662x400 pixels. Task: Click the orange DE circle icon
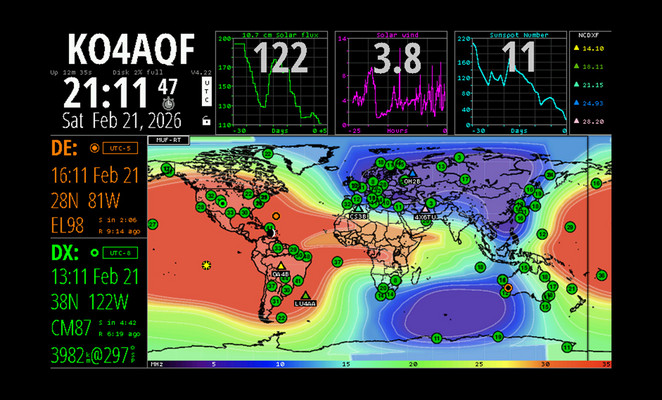coord(95,148)
